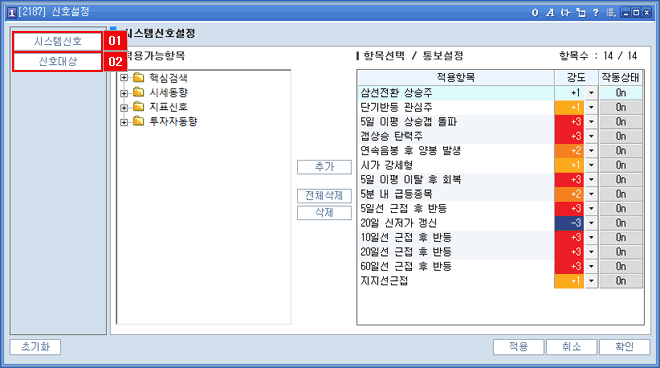Click the help question mark icon
Image resolution: width=660 pixels, height=368 pixels.
coord(595,13)
